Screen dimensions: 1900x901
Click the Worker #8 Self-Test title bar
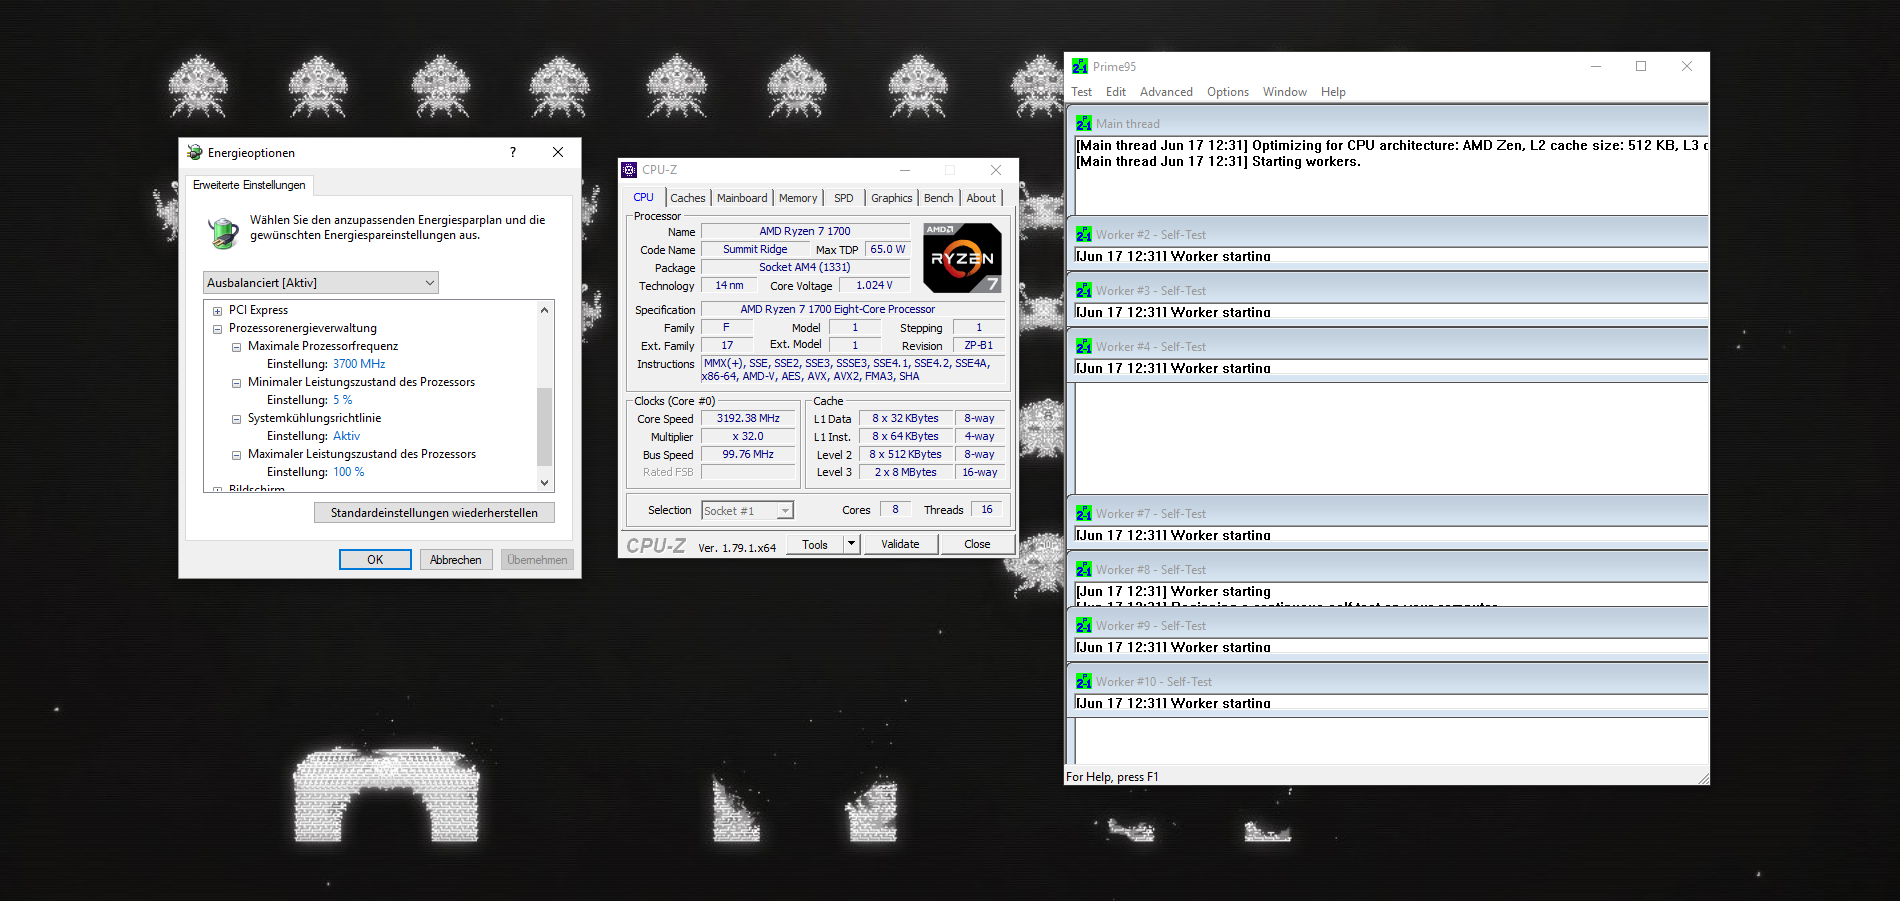(x=1388, y=570)
